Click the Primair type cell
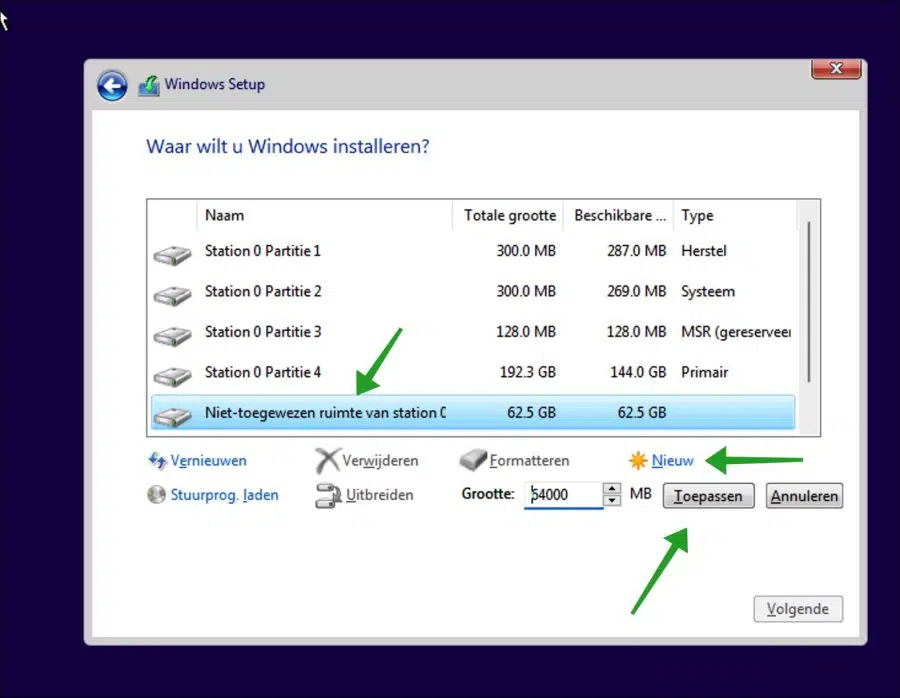This screenshot has width=900, height=698. pos(704,373)
